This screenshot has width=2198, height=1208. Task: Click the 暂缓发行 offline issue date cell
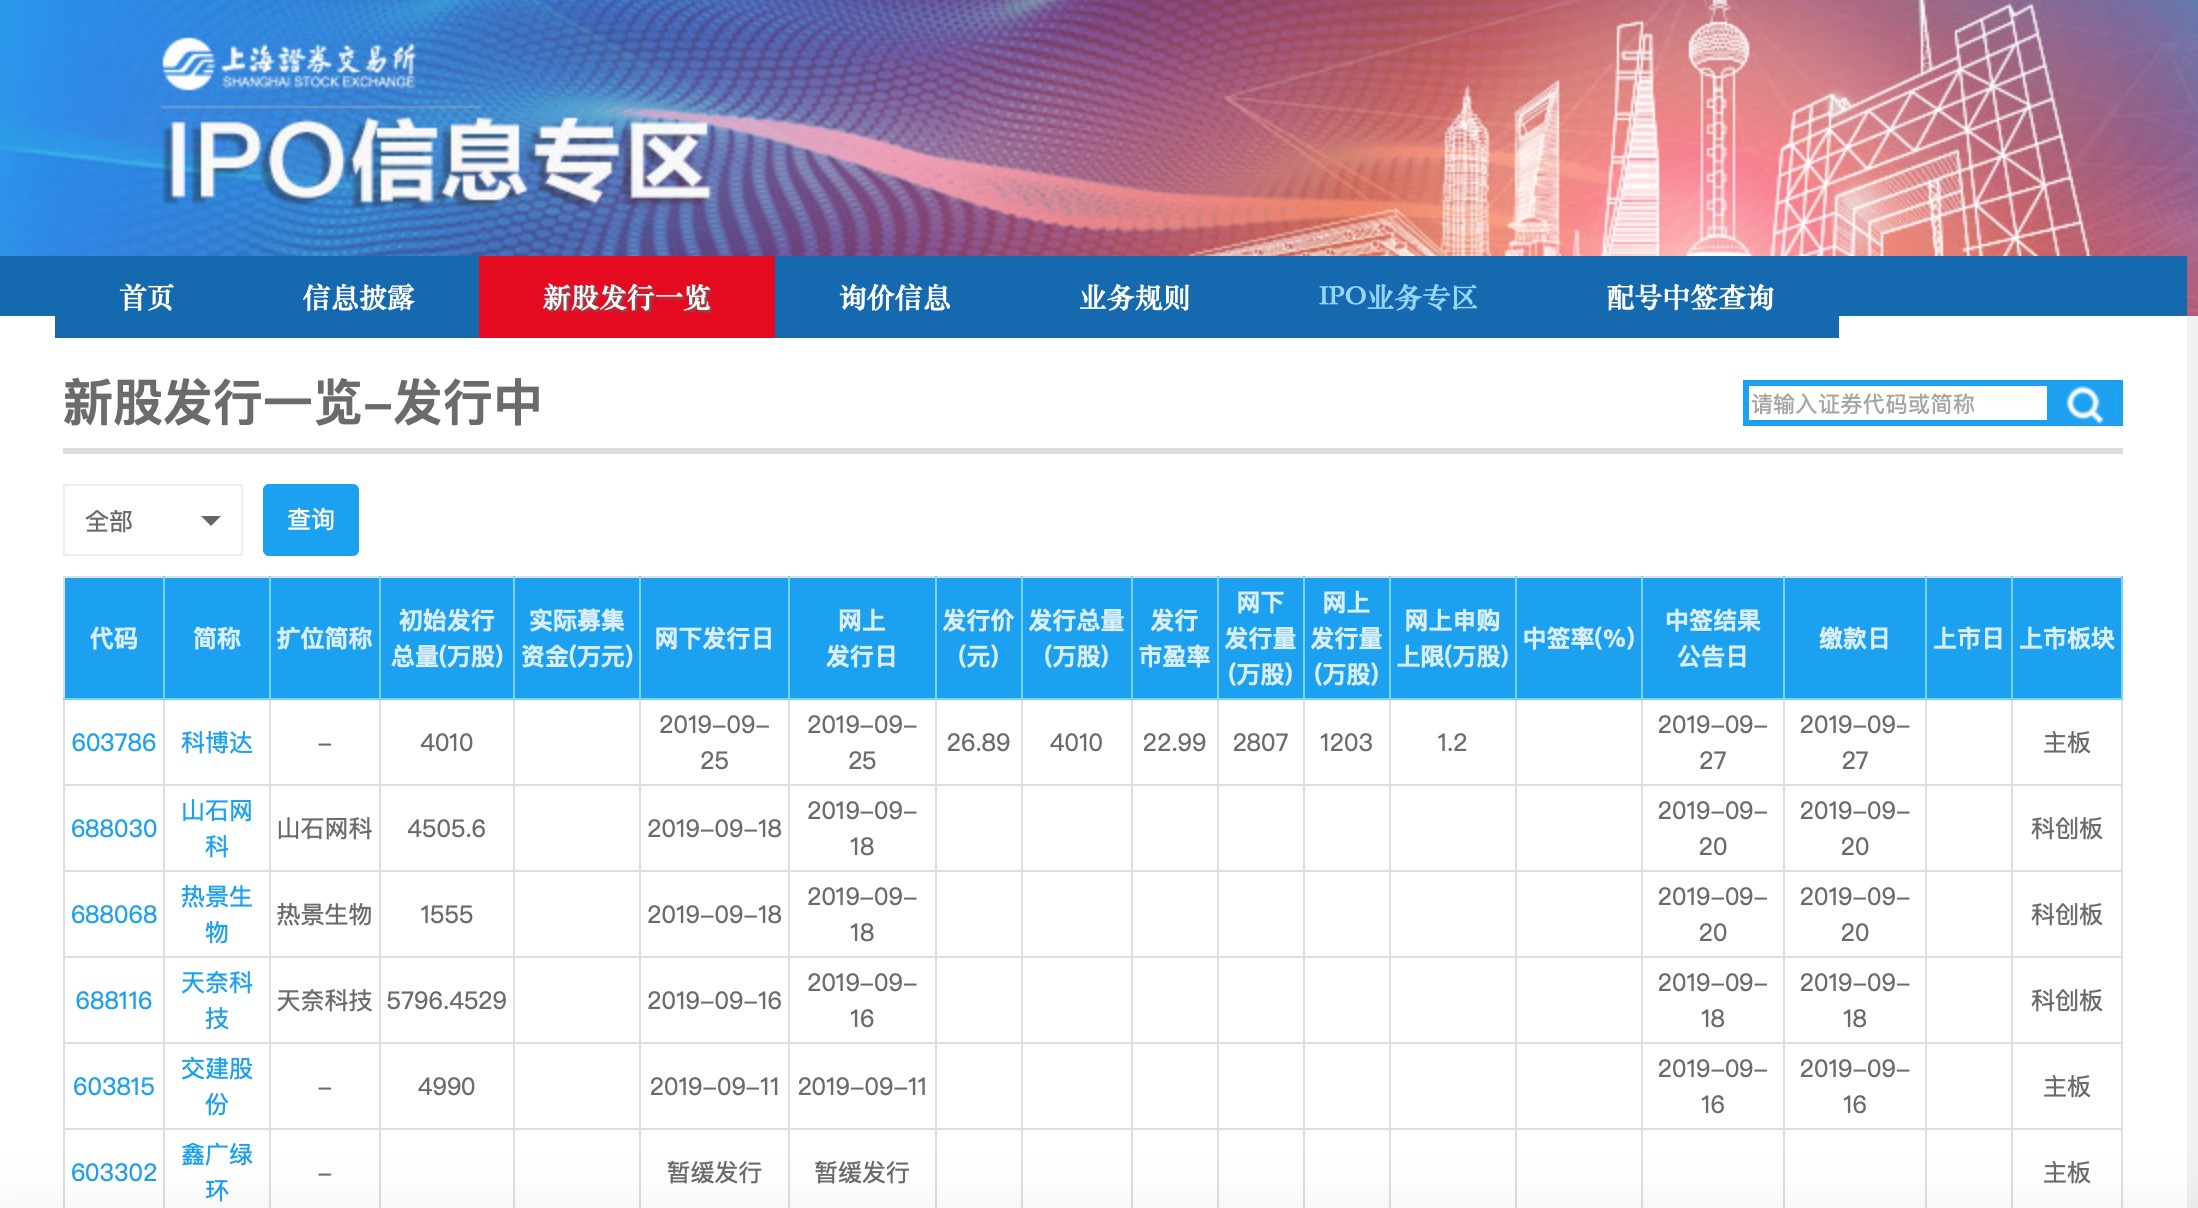point(714,1172)
